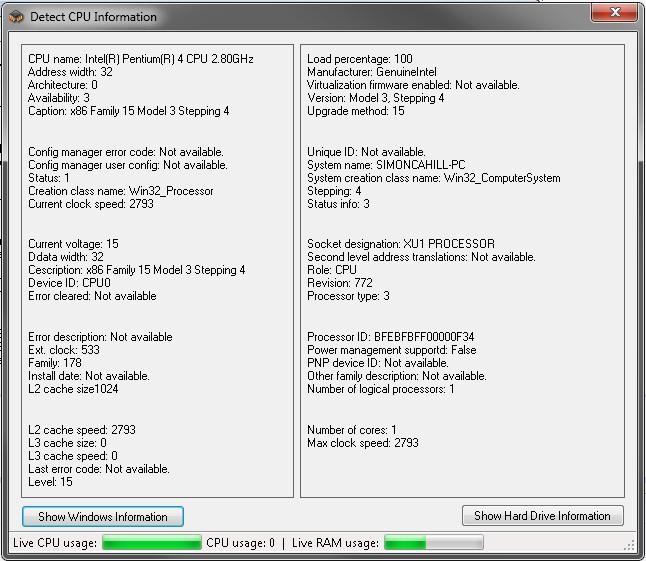Click the Live RAM usage: label

pyautogui.click(x=335, y=543)
